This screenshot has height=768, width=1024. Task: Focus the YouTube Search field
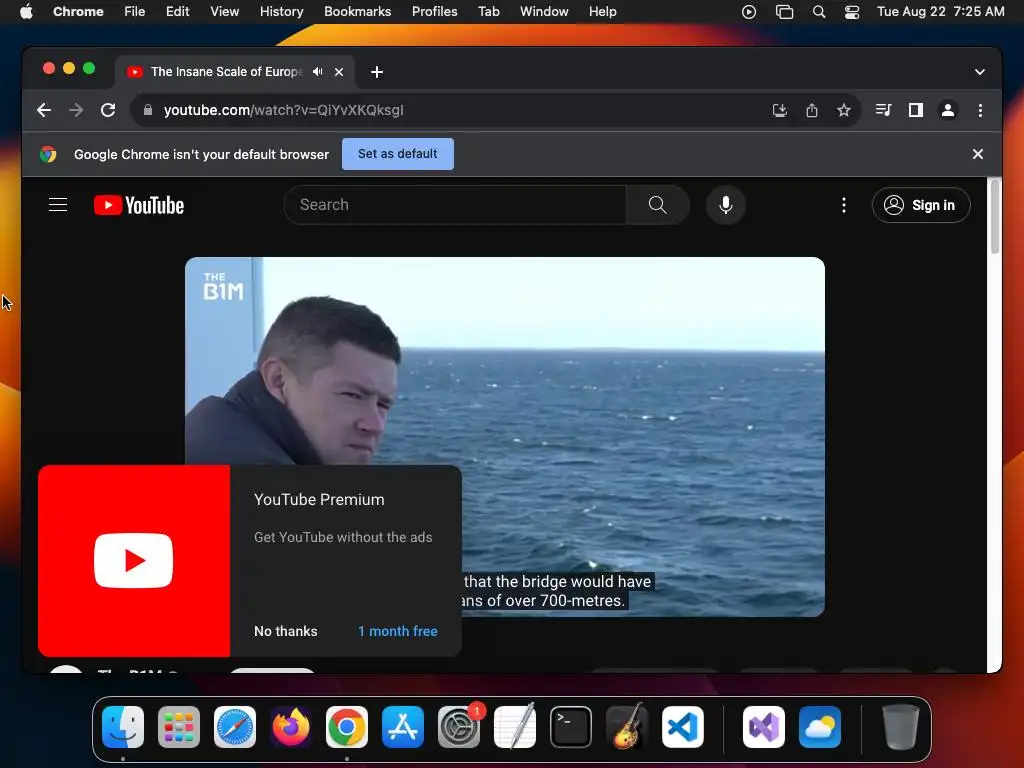tap(455, 205)
